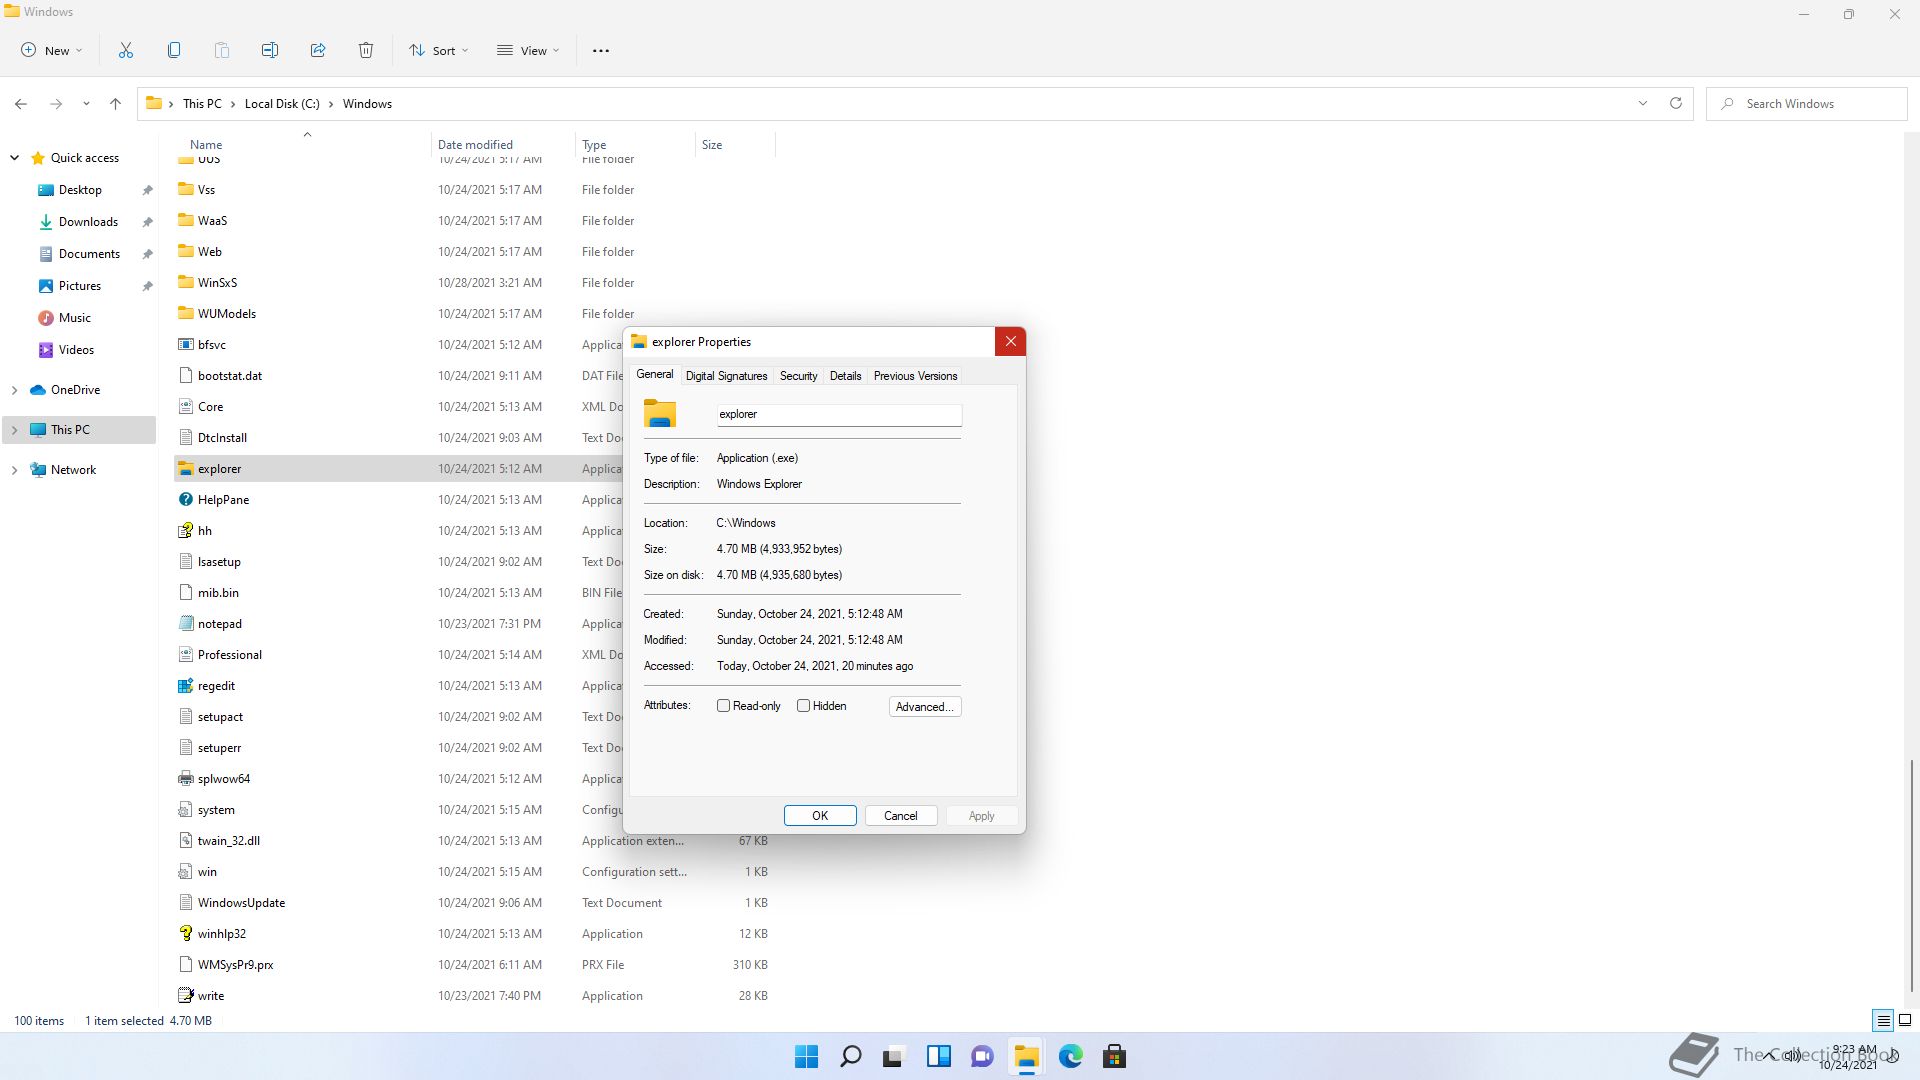Tick the Read-only attribute checkbox
Viewport: 1920px width, 1080px height.
[723, 706]
